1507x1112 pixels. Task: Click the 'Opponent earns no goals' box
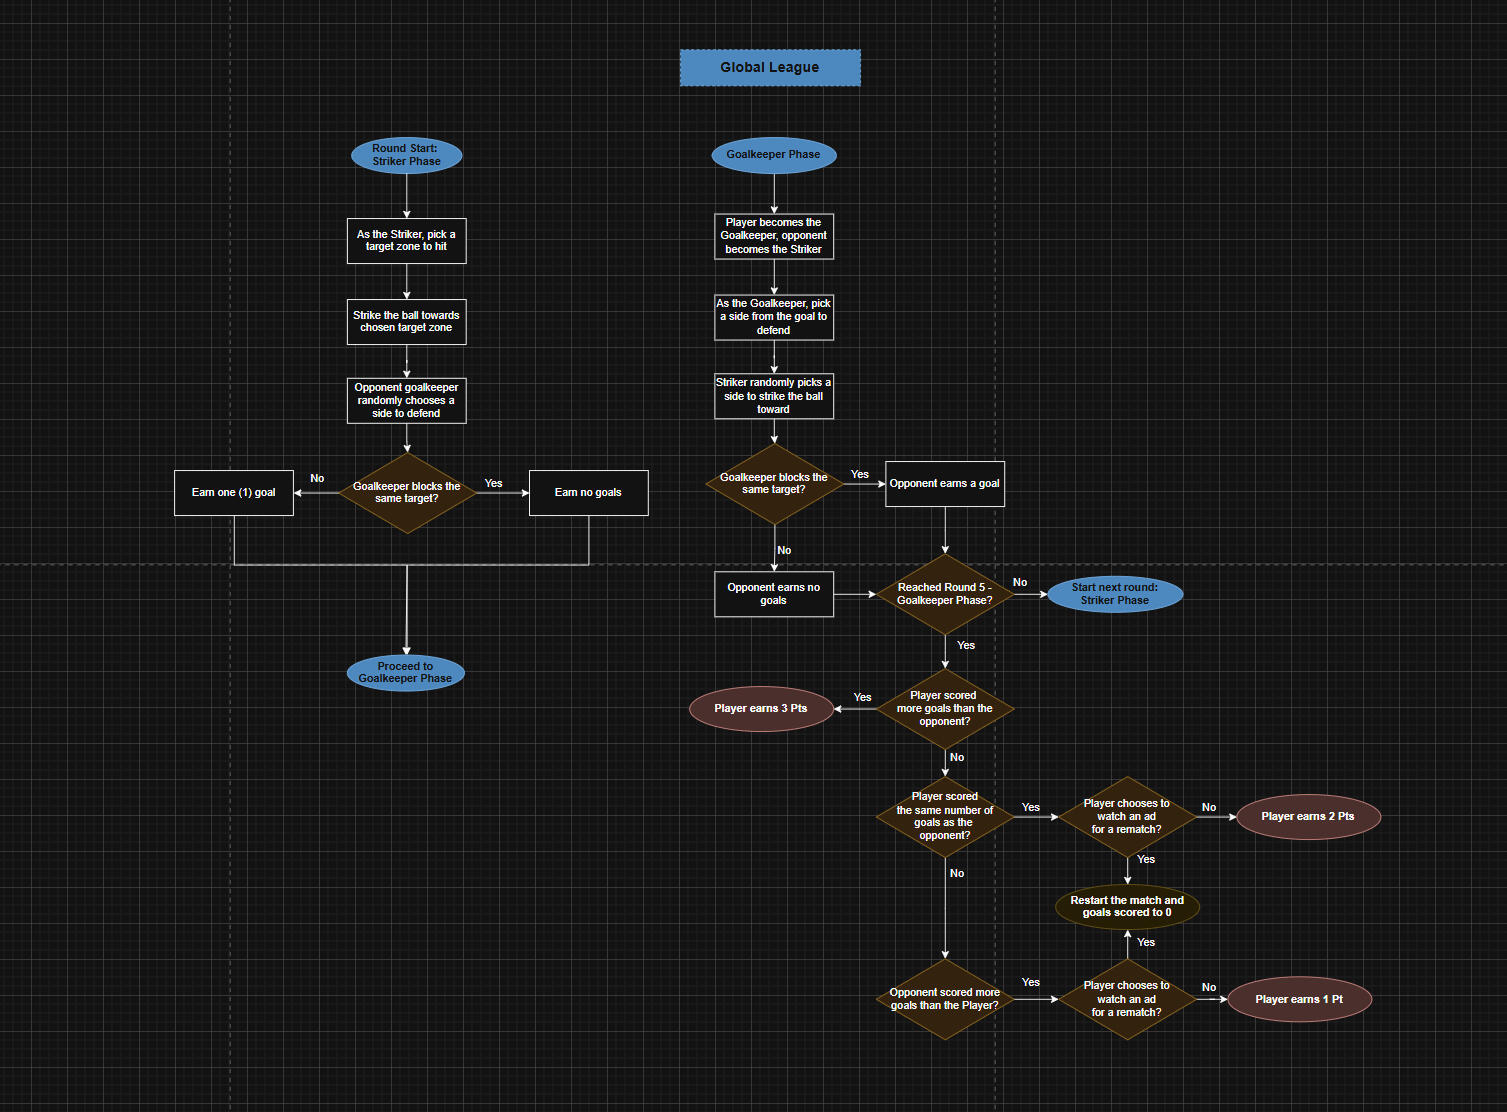(773, 594)
